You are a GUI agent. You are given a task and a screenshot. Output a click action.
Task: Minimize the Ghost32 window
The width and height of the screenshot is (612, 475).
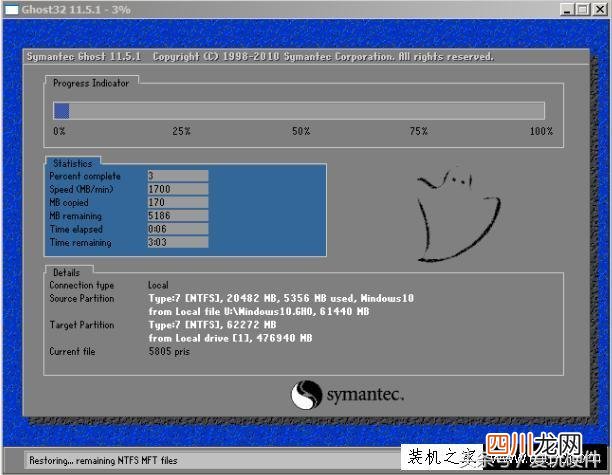click(x=566, y=9)
